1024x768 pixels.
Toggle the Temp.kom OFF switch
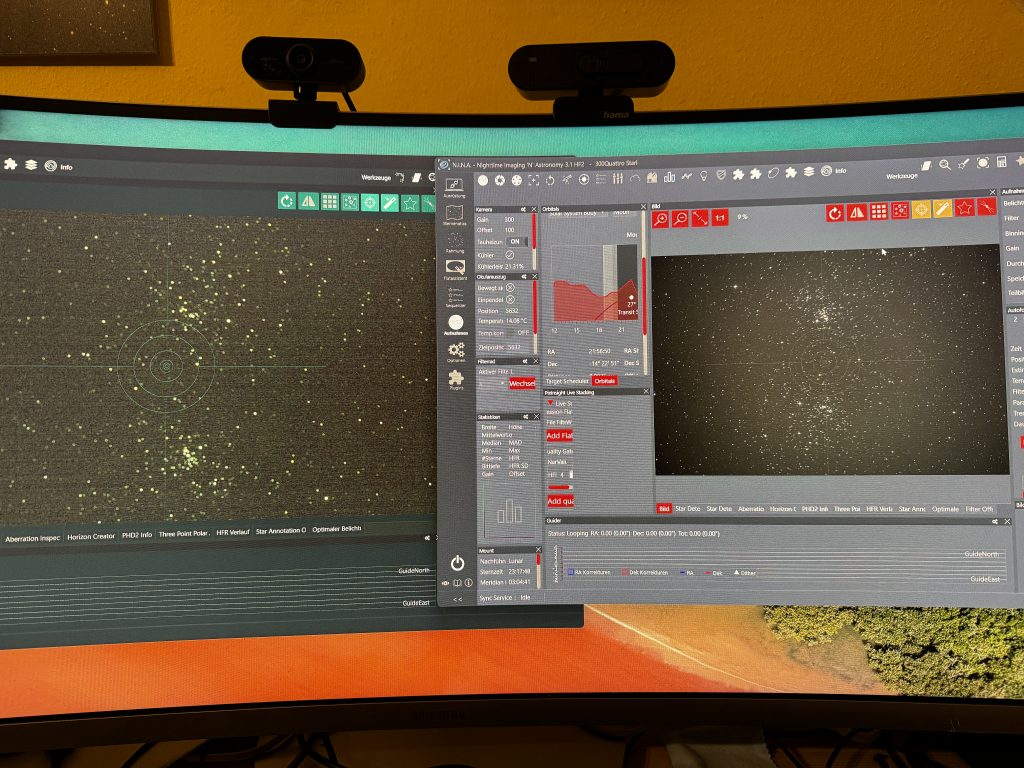coord(517,333)
